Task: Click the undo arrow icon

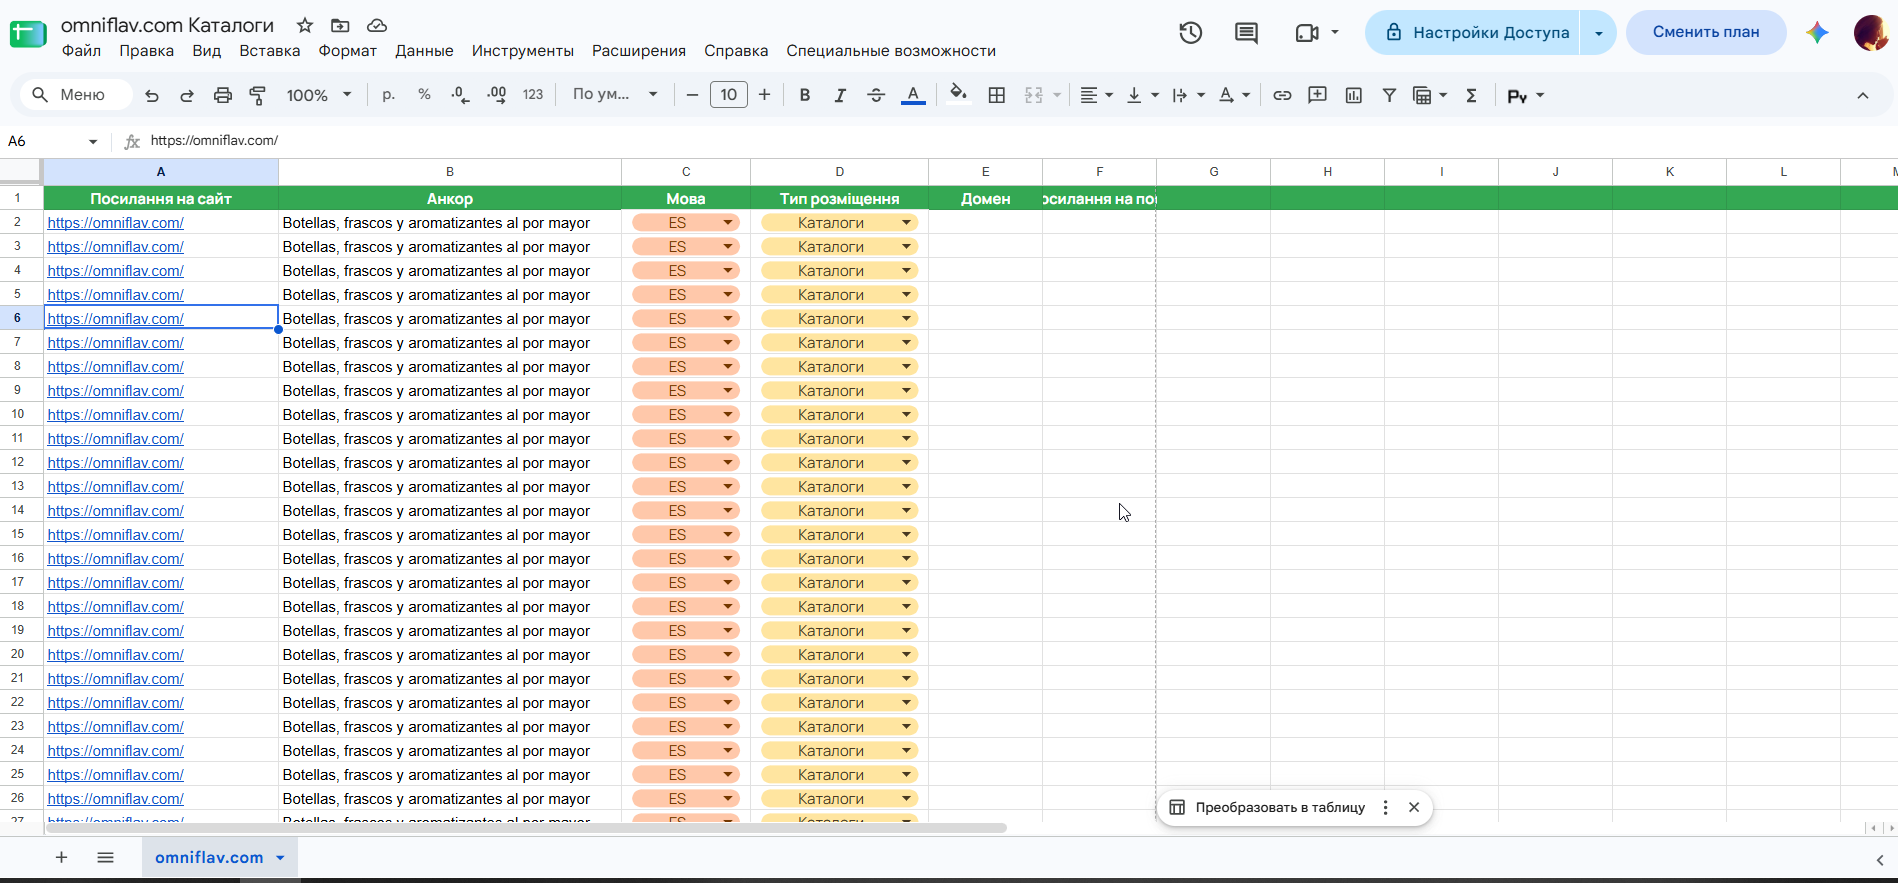Action: pyautogui.click(x=152, y=95)
